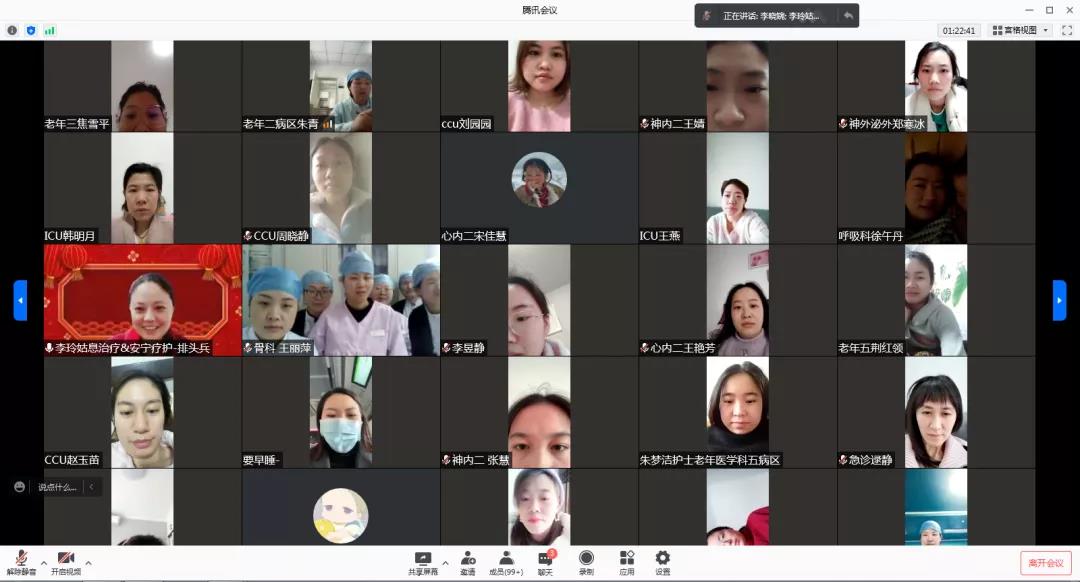Select 李玲姑 video tile with red background

coord(142,300)
